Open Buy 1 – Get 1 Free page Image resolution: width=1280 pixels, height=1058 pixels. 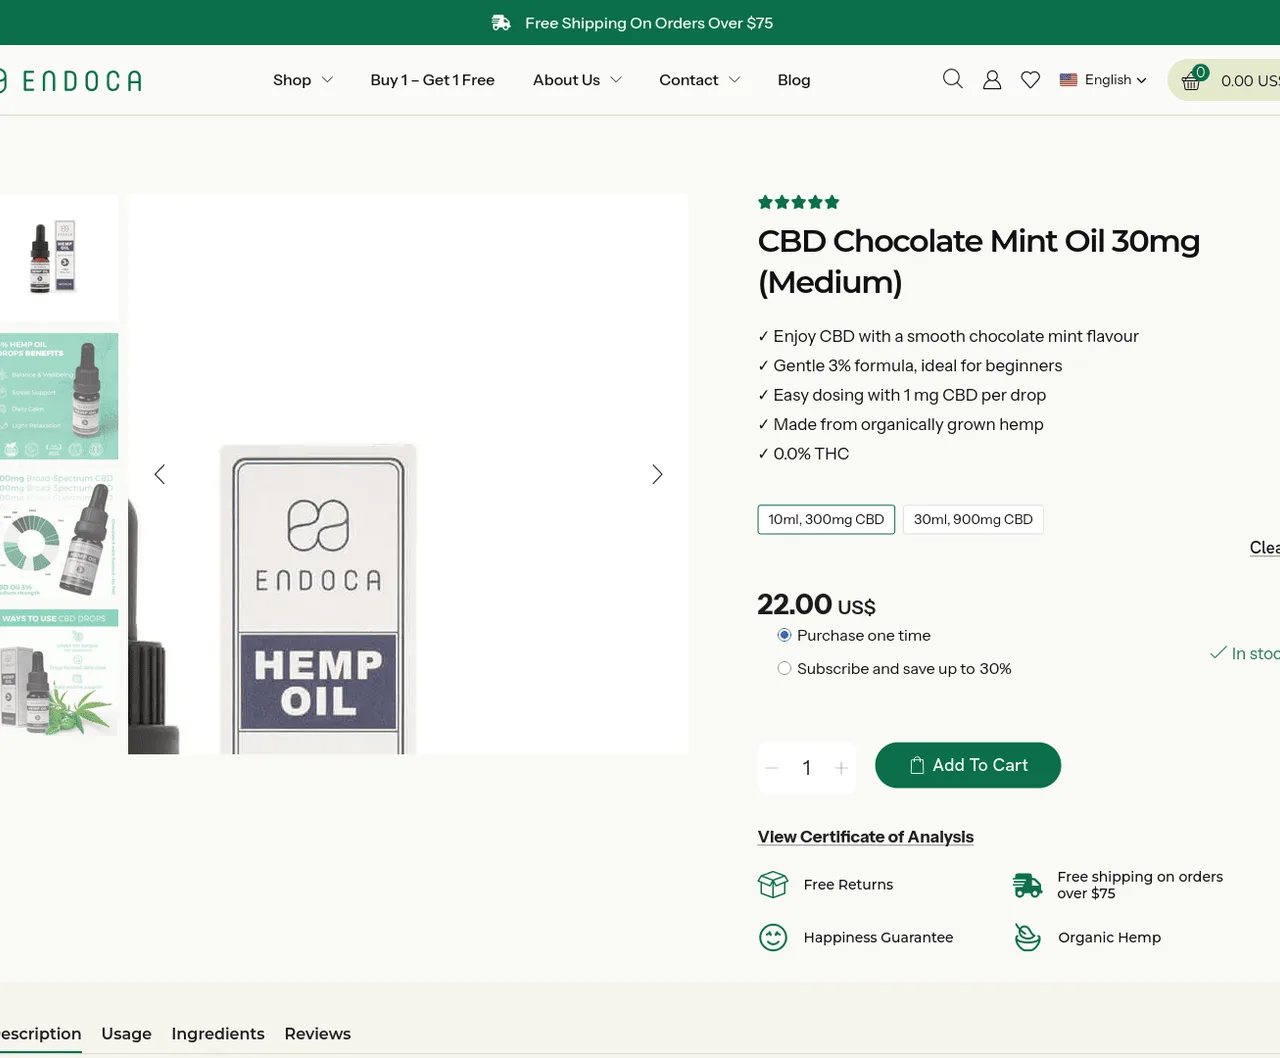(432, 80)
